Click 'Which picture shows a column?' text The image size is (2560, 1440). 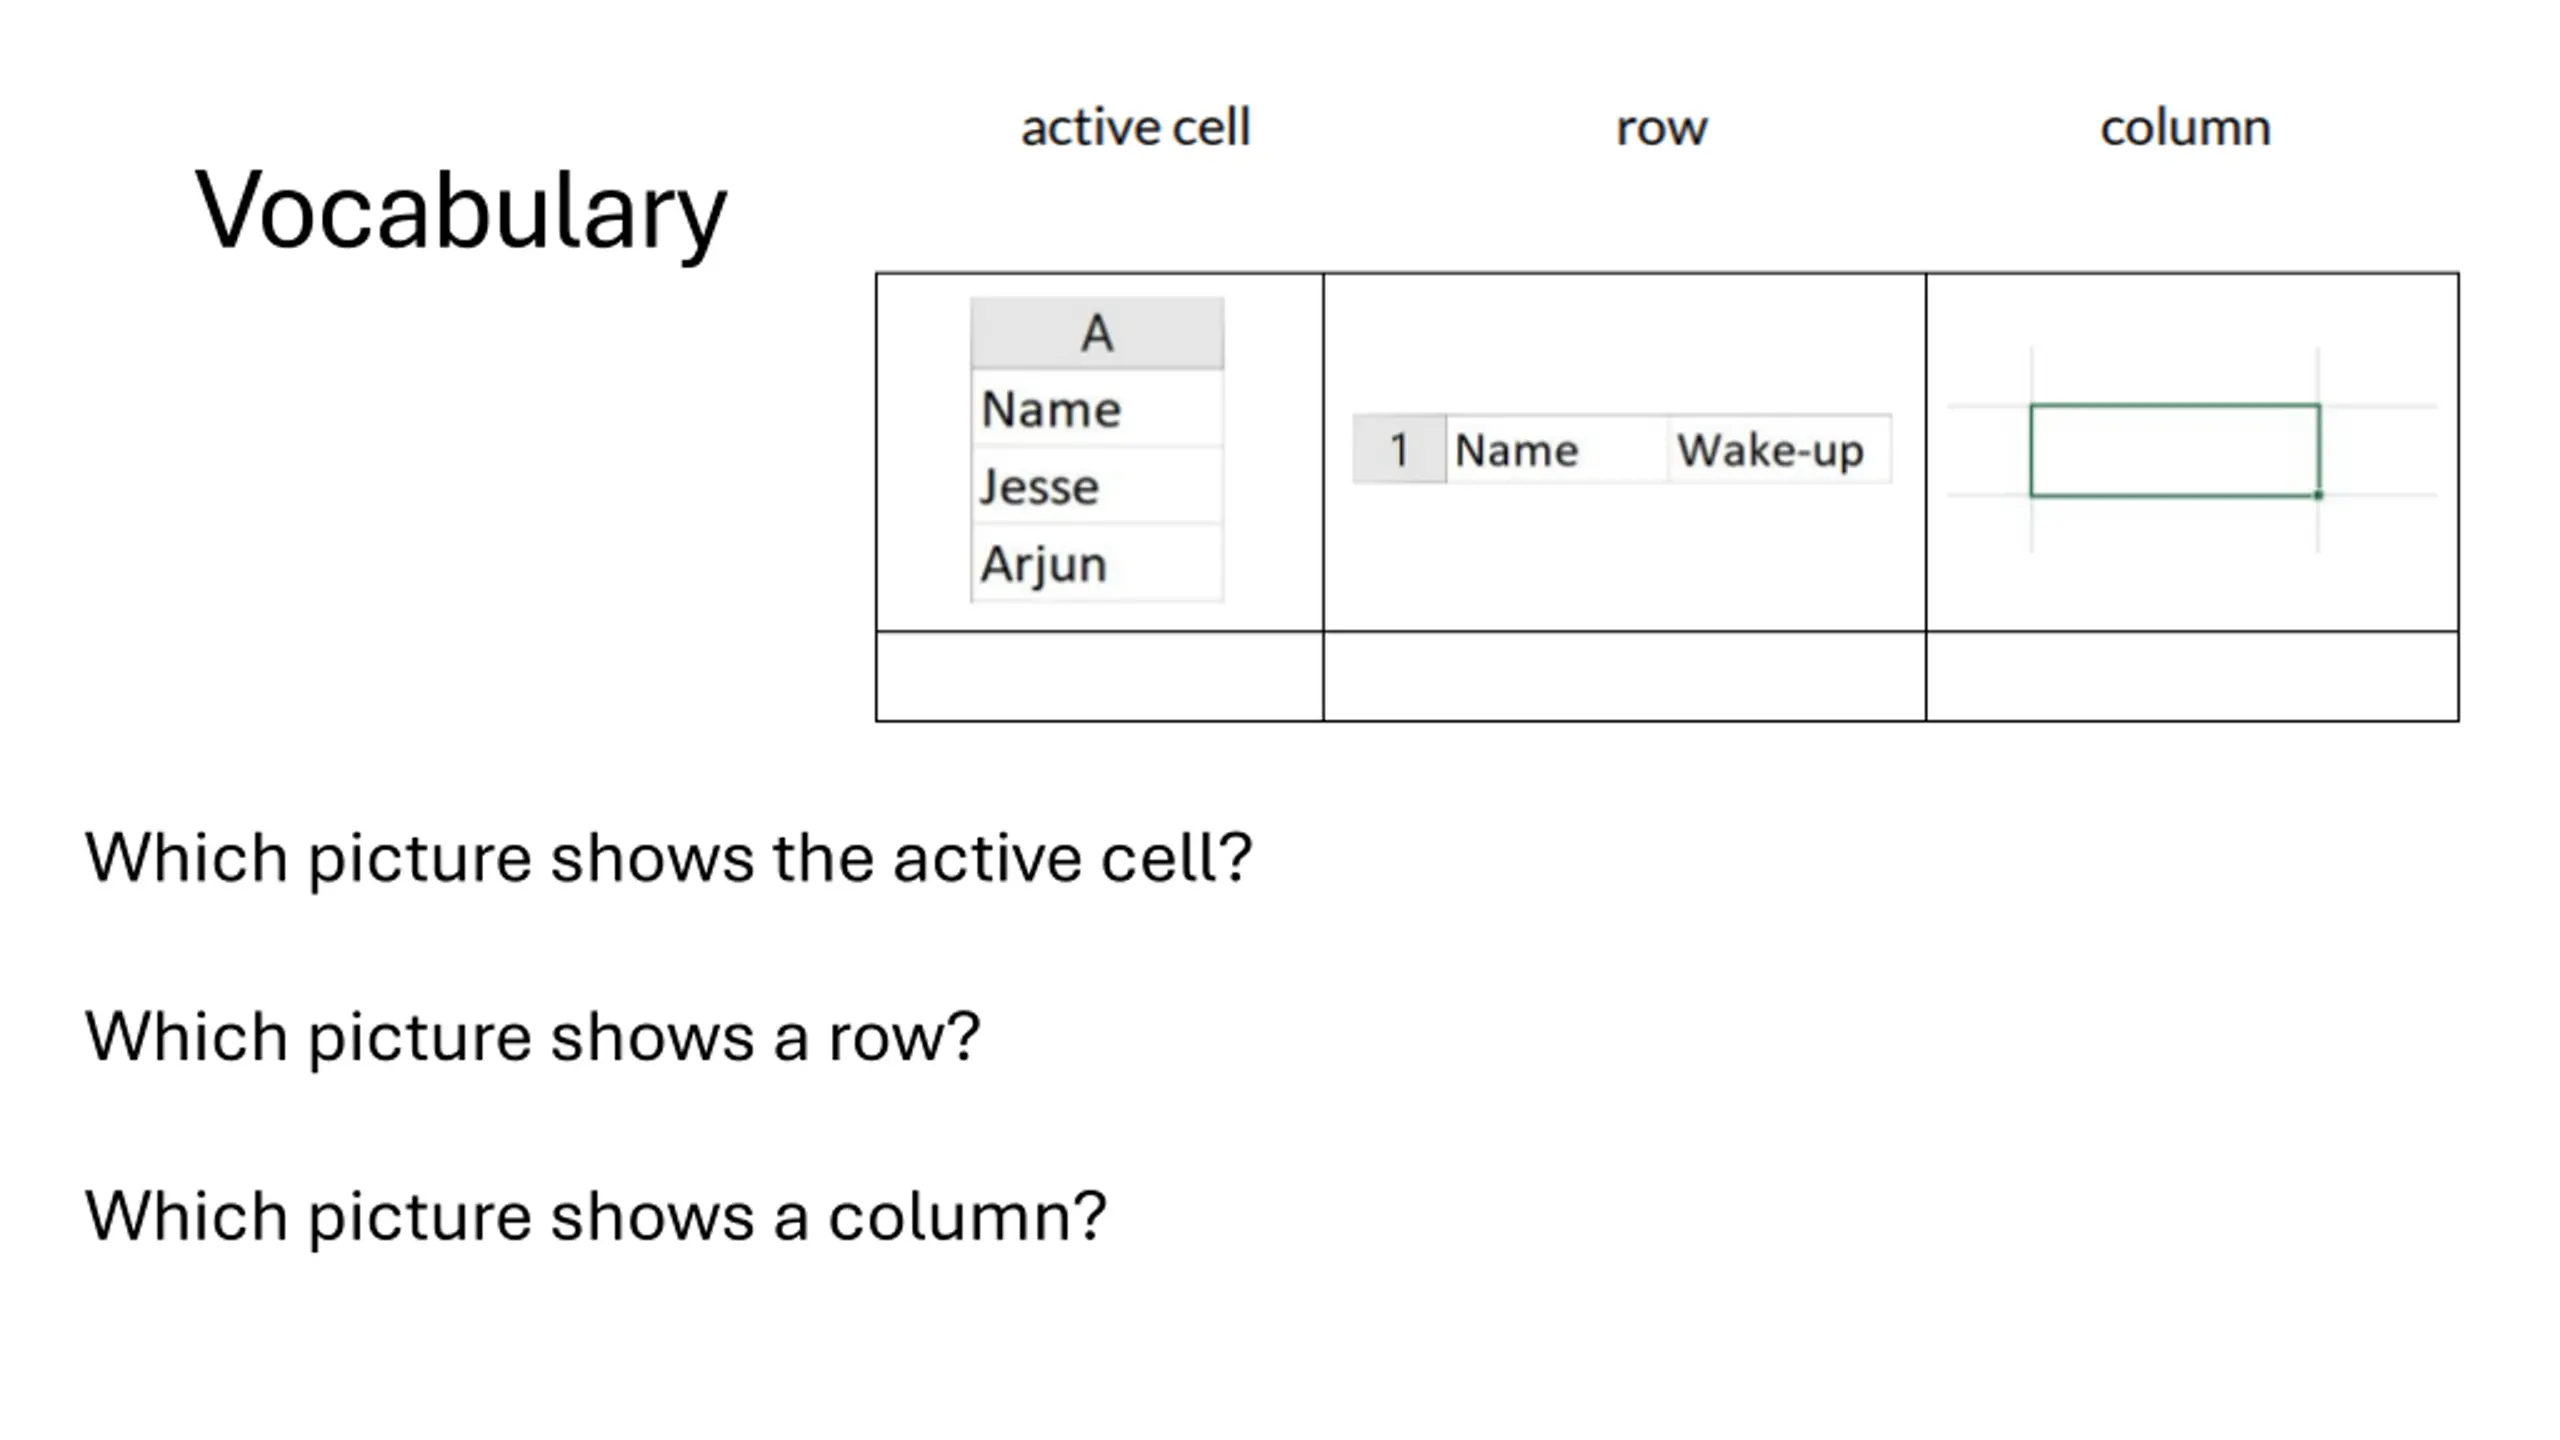[595, 1217]
